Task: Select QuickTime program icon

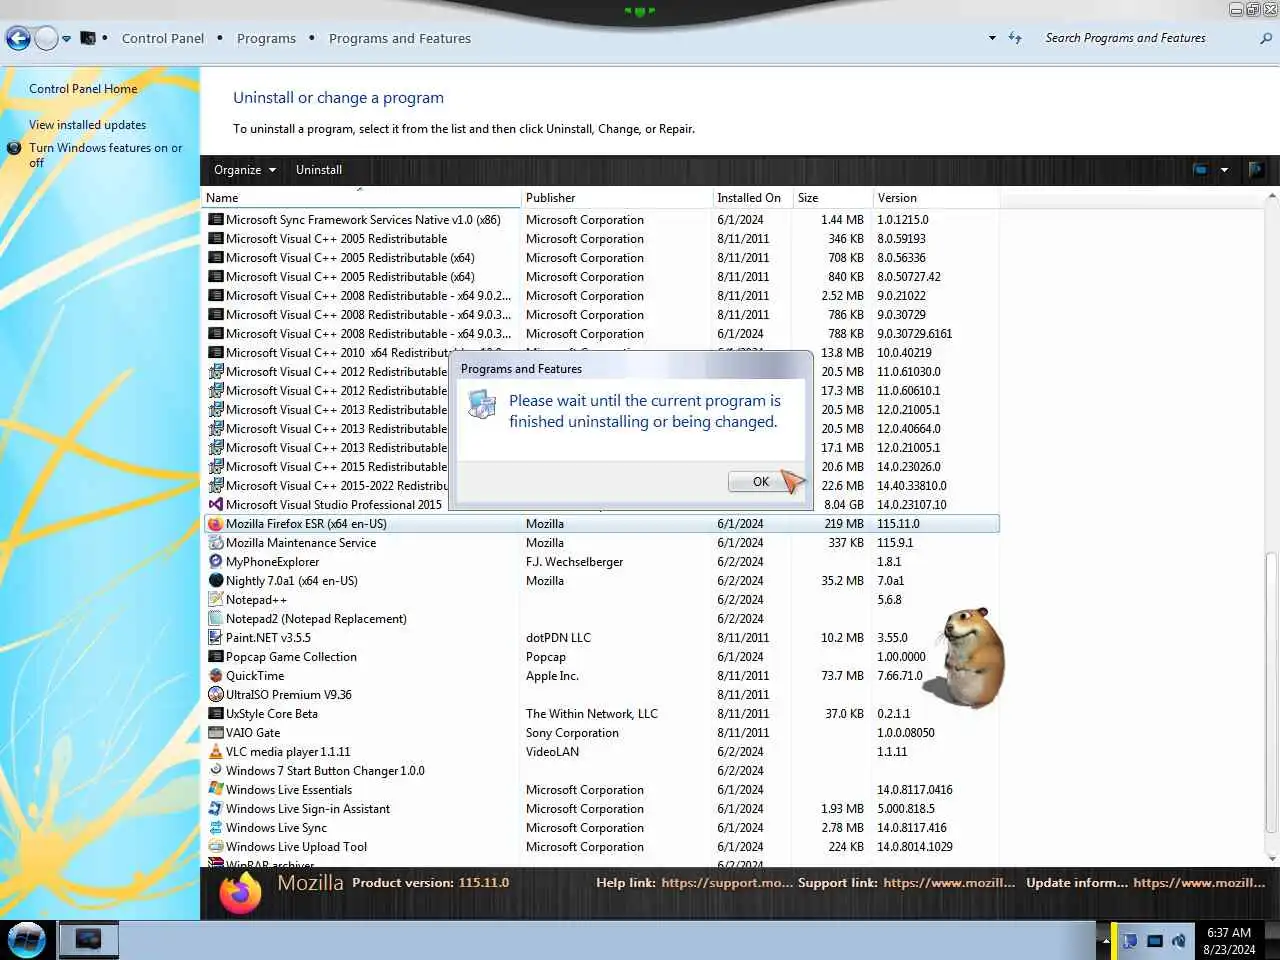Action: coord(215,676)
